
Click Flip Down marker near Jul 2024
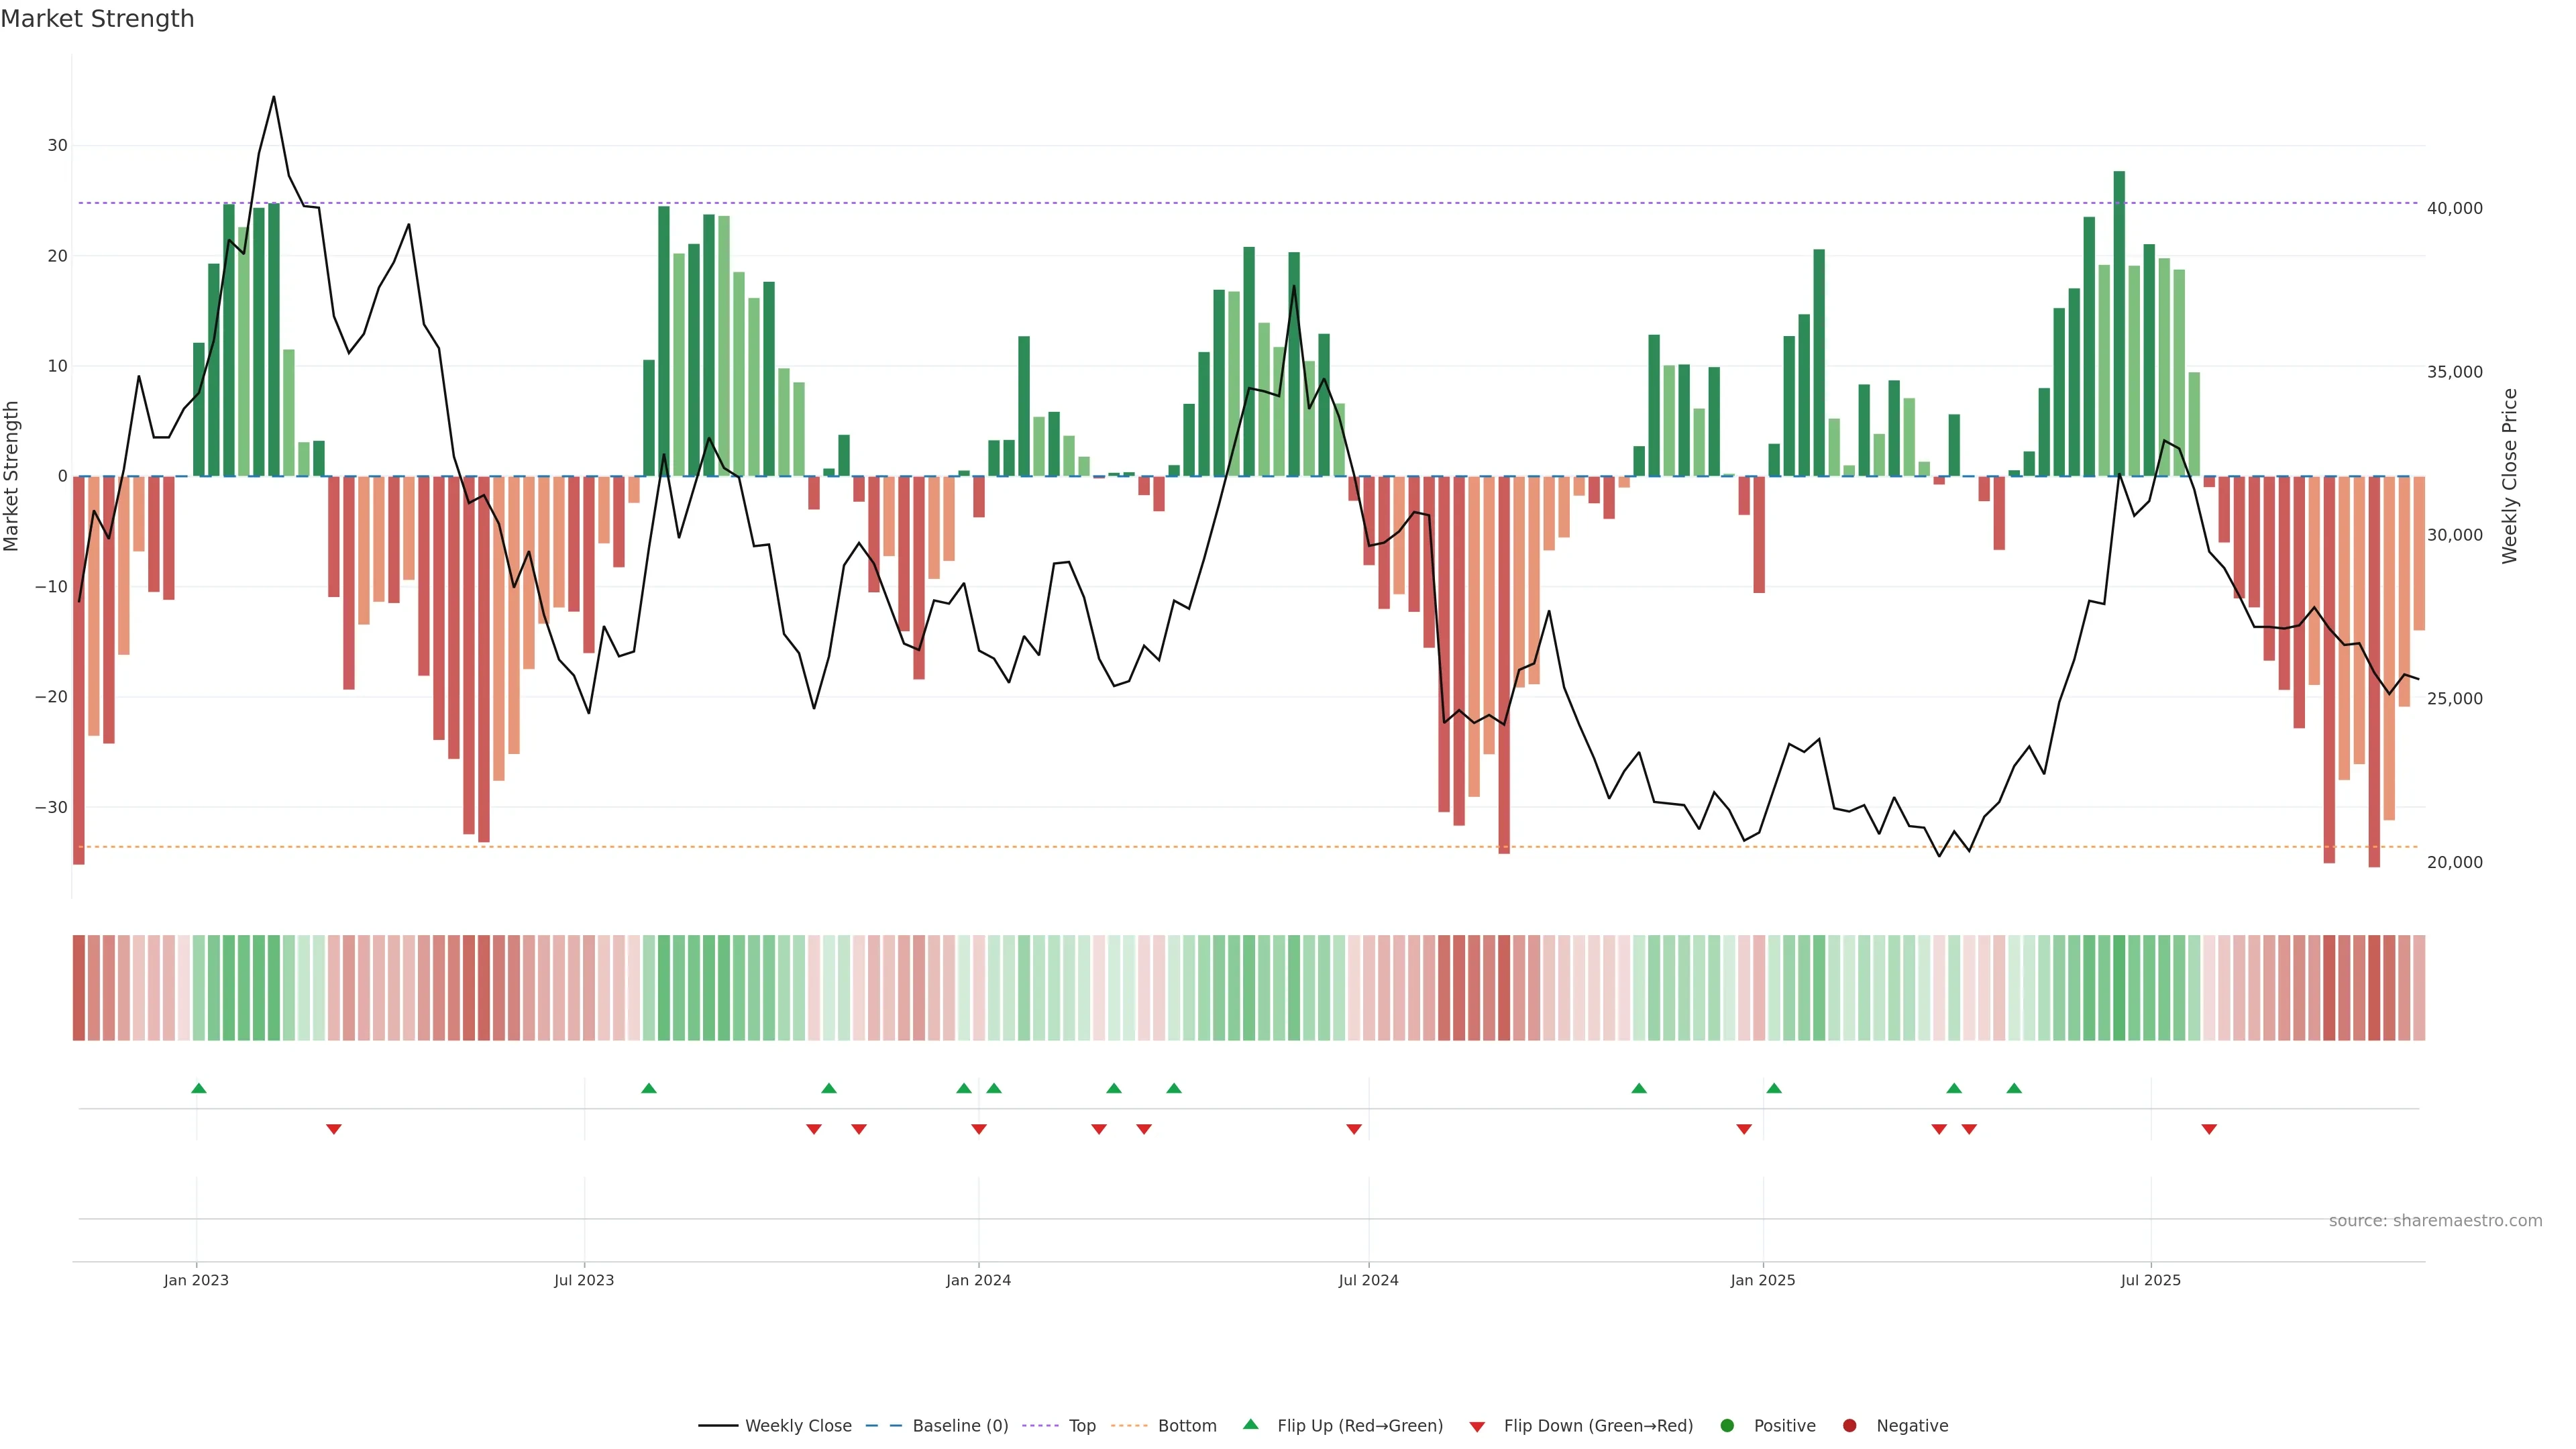(x=1354, y=1129)
